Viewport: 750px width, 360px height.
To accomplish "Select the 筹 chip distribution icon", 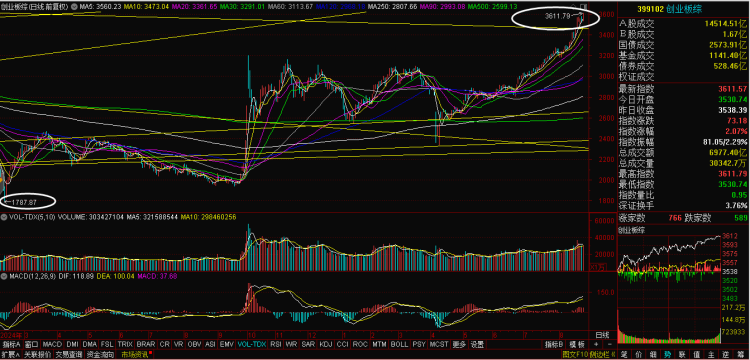I will 741,355.
